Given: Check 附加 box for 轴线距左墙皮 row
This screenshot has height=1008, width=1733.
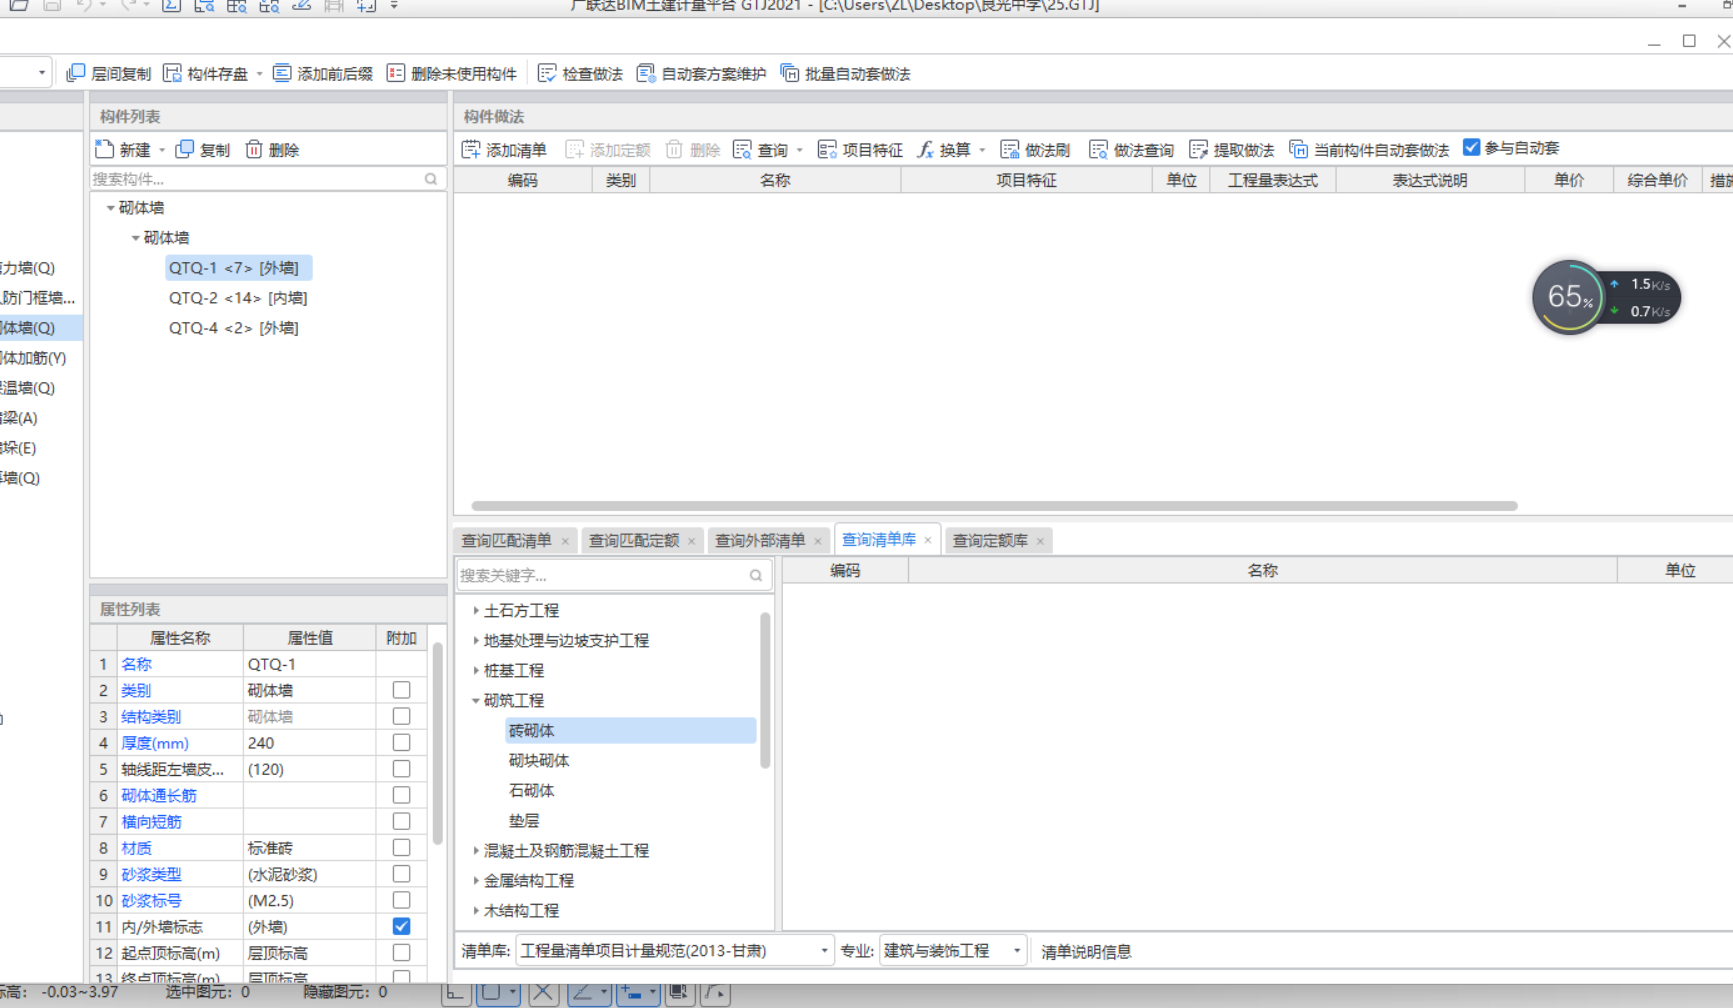Looking at the screenshot, I should click(401, 769).
